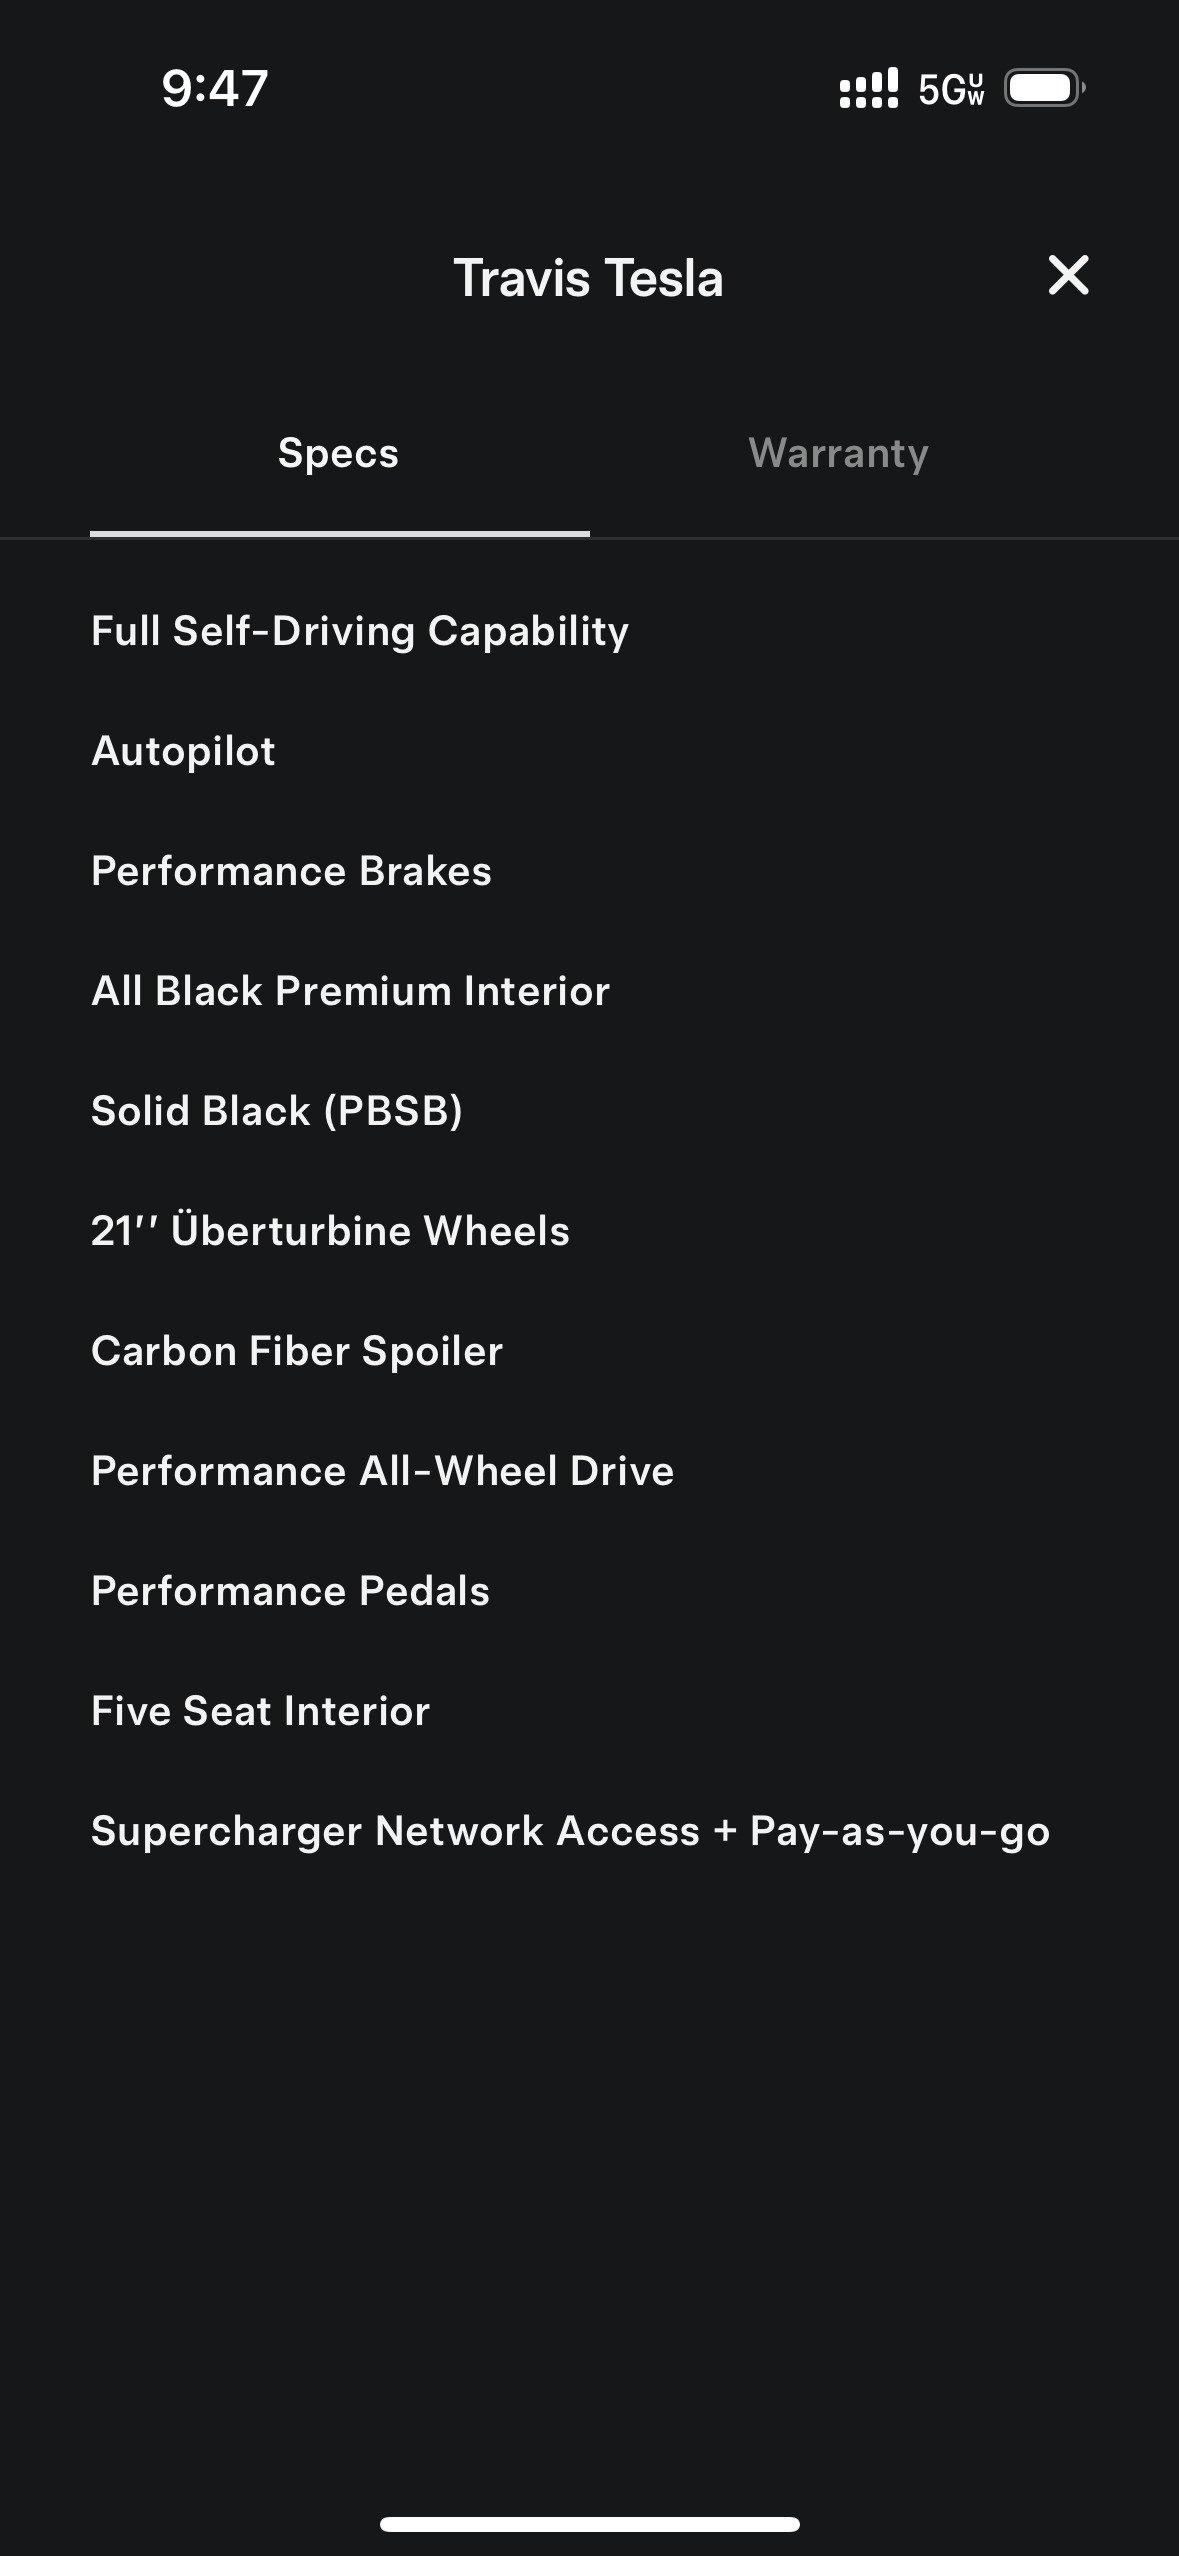The width and height of the screenshot is (1179, 2556).
Task: Tap Supercharger Network Access + Pay-as-you-go
Action: pyautogui.click(x=570, y=1831)
